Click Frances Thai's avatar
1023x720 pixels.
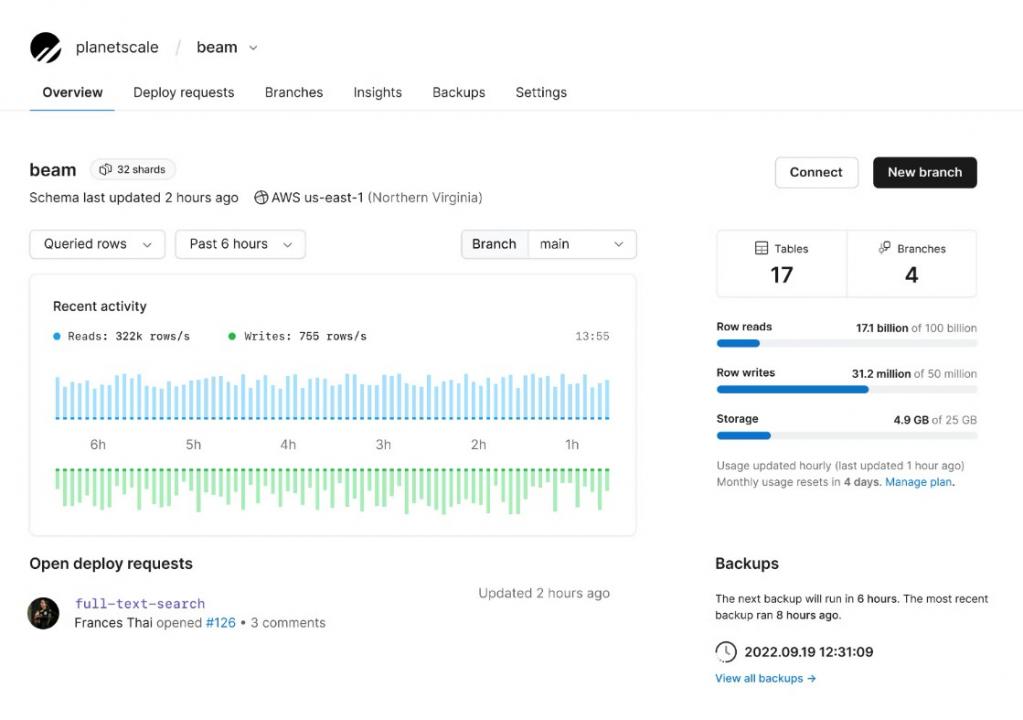pyautogui.click(x=44, y=613)
